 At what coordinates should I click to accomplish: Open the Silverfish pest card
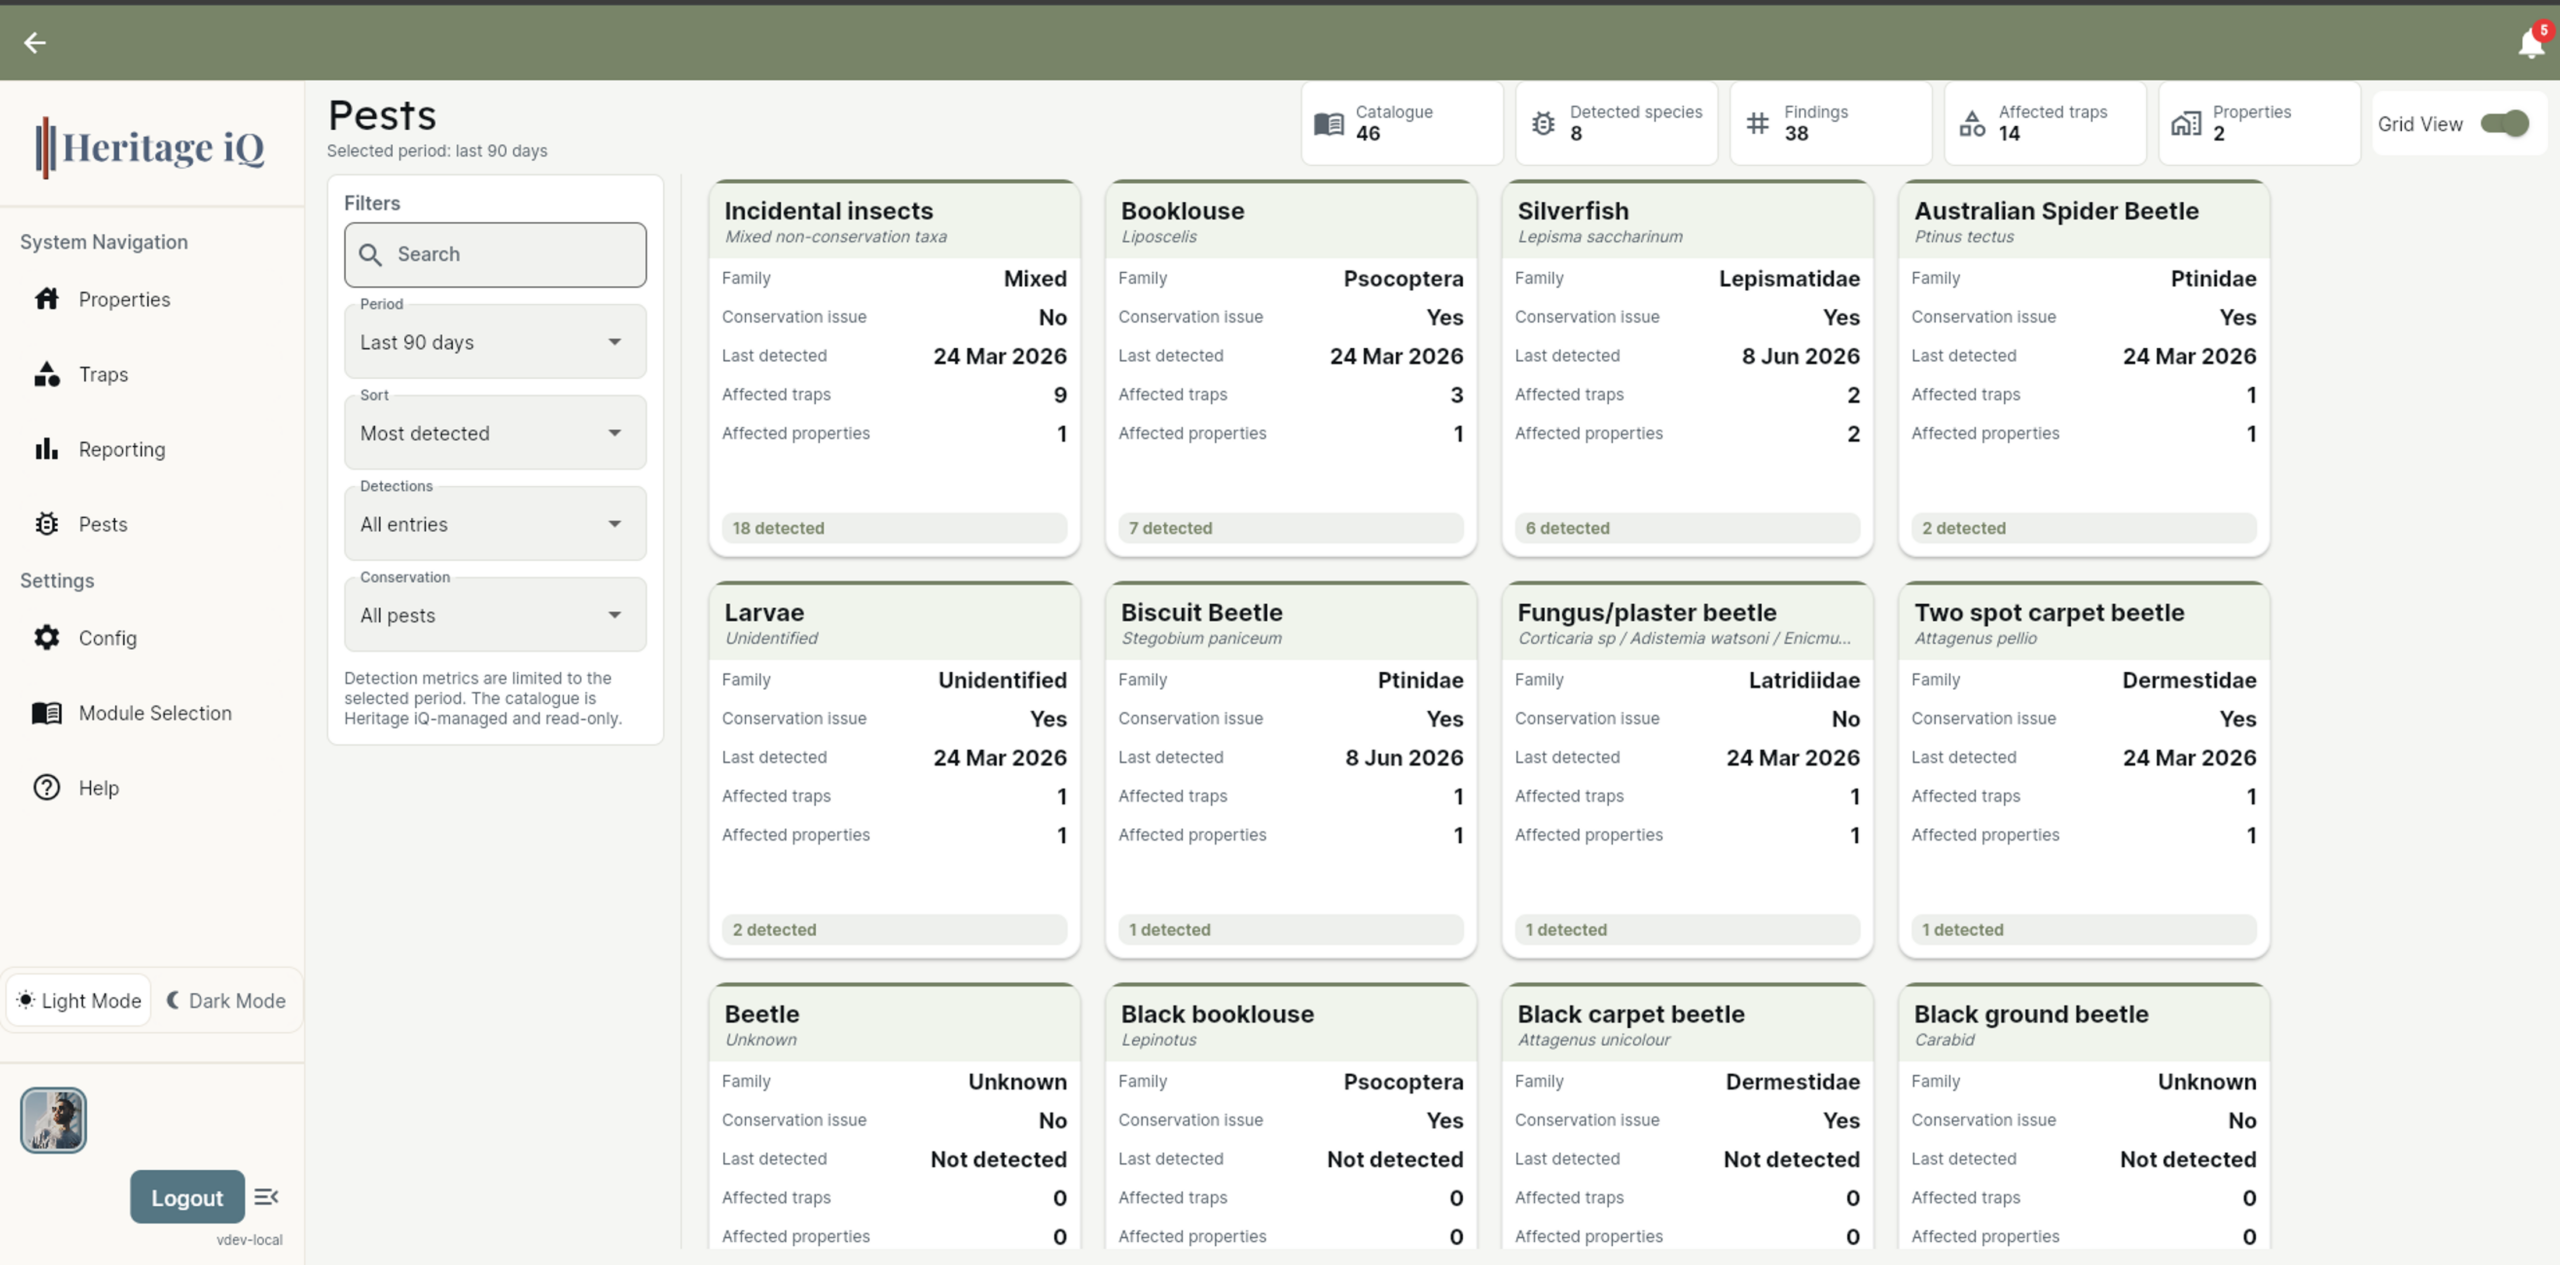[1687, 368]
